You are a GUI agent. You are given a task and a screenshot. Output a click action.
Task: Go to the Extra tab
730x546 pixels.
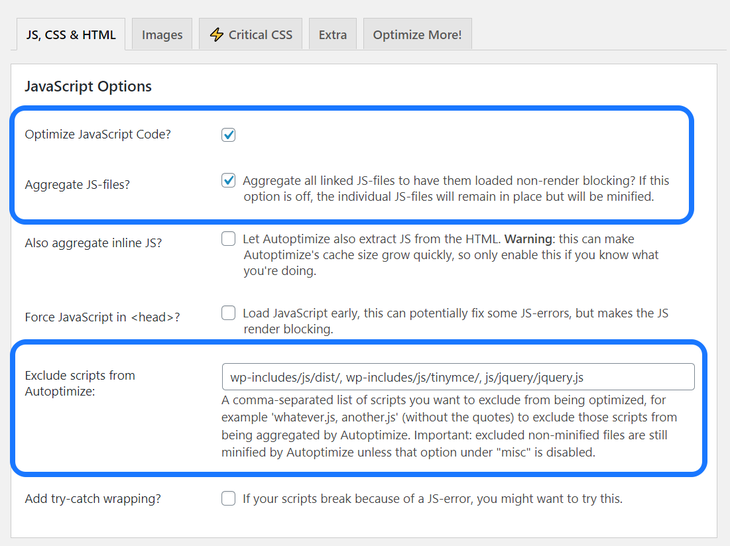(x=332, y=34)
